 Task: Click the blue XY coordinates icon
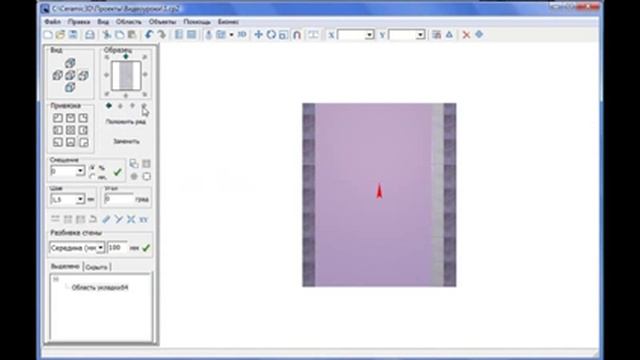143,220
